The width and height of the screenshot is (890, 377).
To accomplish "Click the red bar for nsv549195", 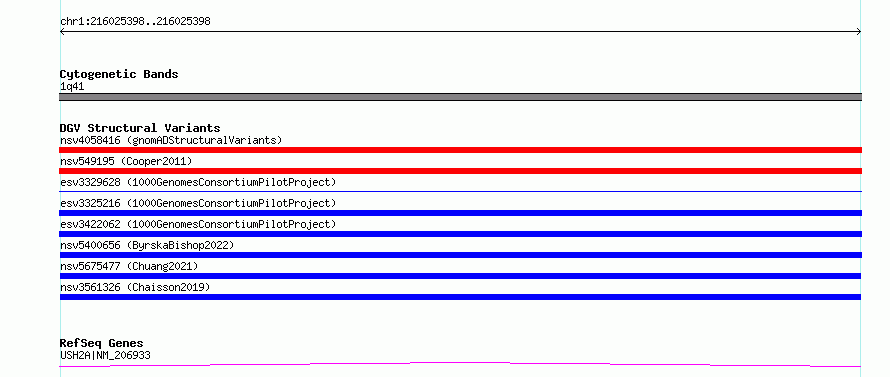I will pyautogui.click(x=460, y=171).
